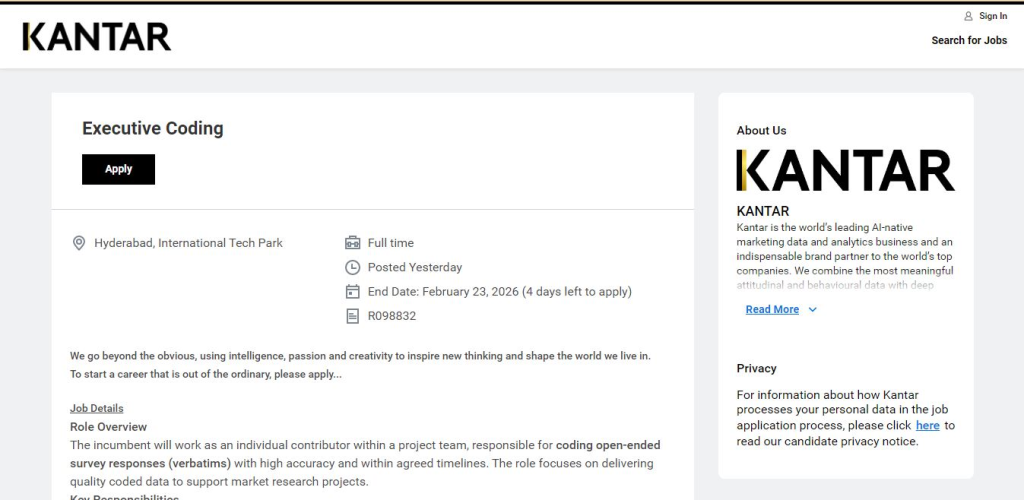Click 'We go beyond the obvious' intro sentence
Screen dimensions: 1024x500
click(360, 356)
